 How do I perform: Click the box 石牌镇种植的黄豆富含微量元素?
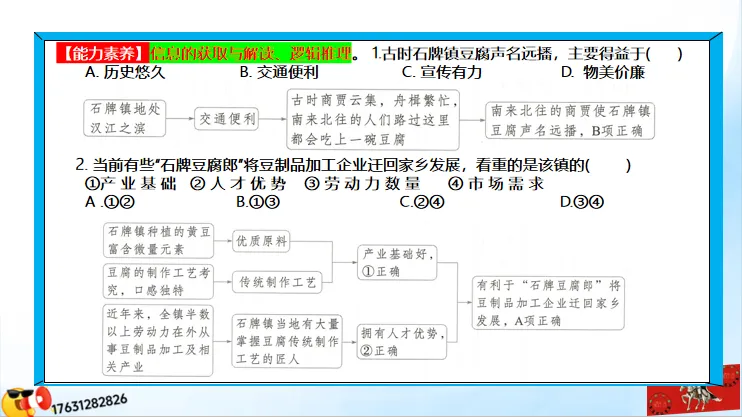point(159,240)
